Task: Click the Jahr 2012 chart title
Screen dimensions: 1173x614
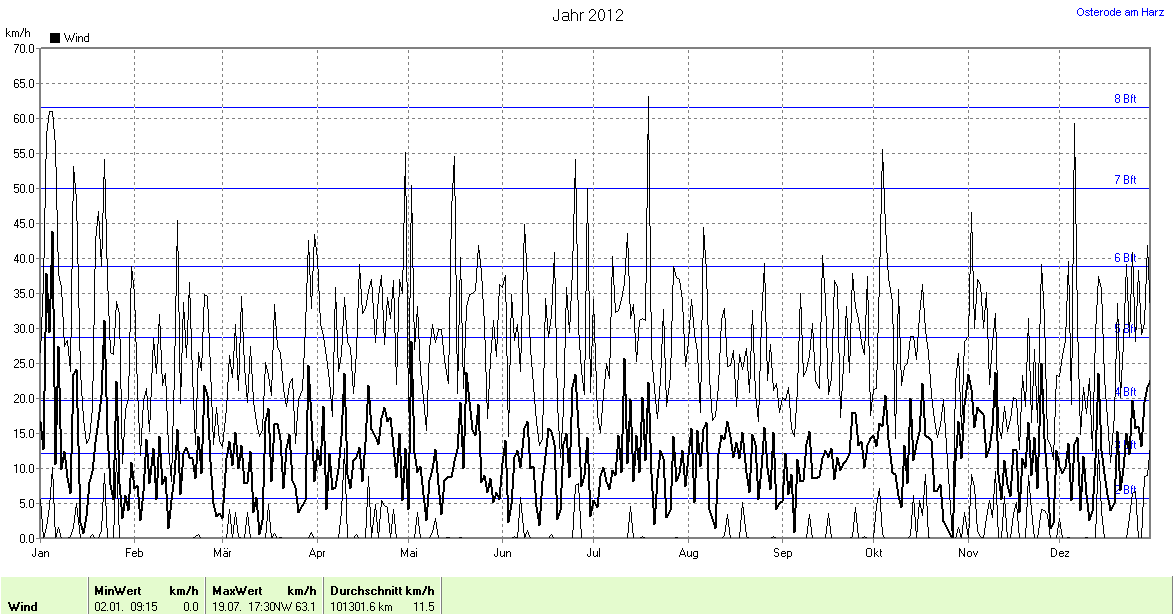Action: [587, 15]
